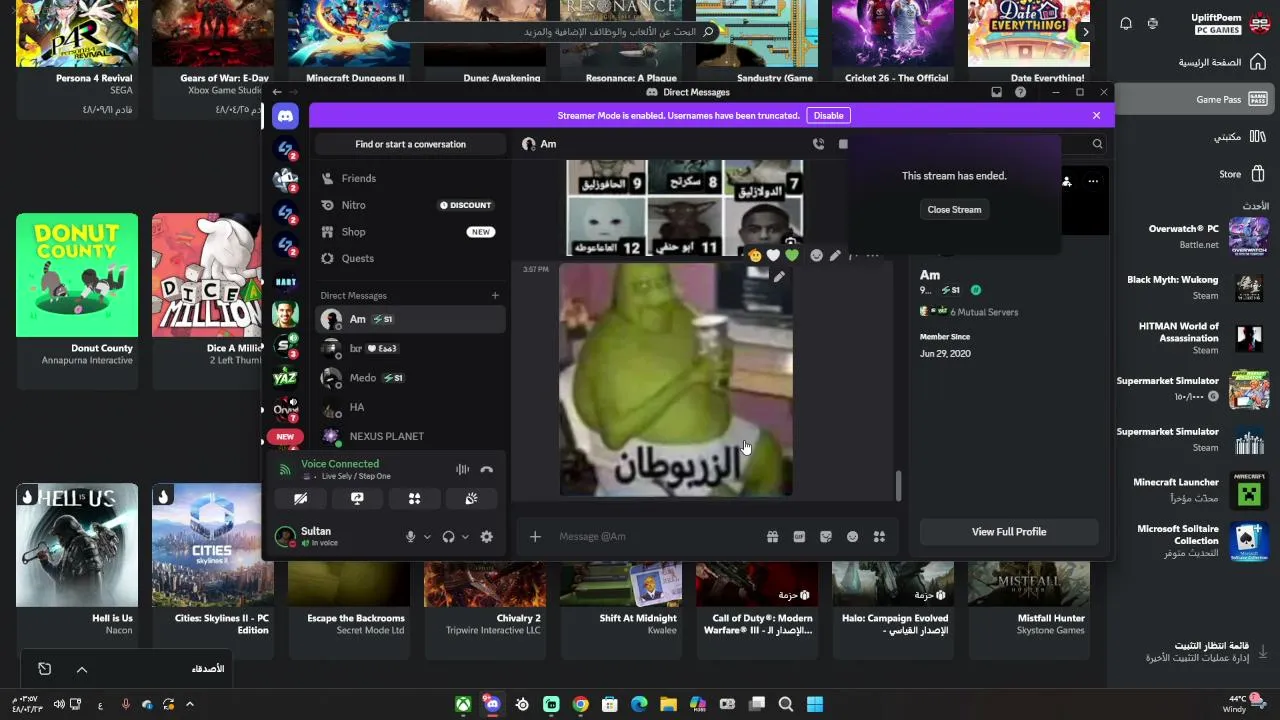
Task: Toggle the camera in voice panel
Action: [x=300, y=499]
